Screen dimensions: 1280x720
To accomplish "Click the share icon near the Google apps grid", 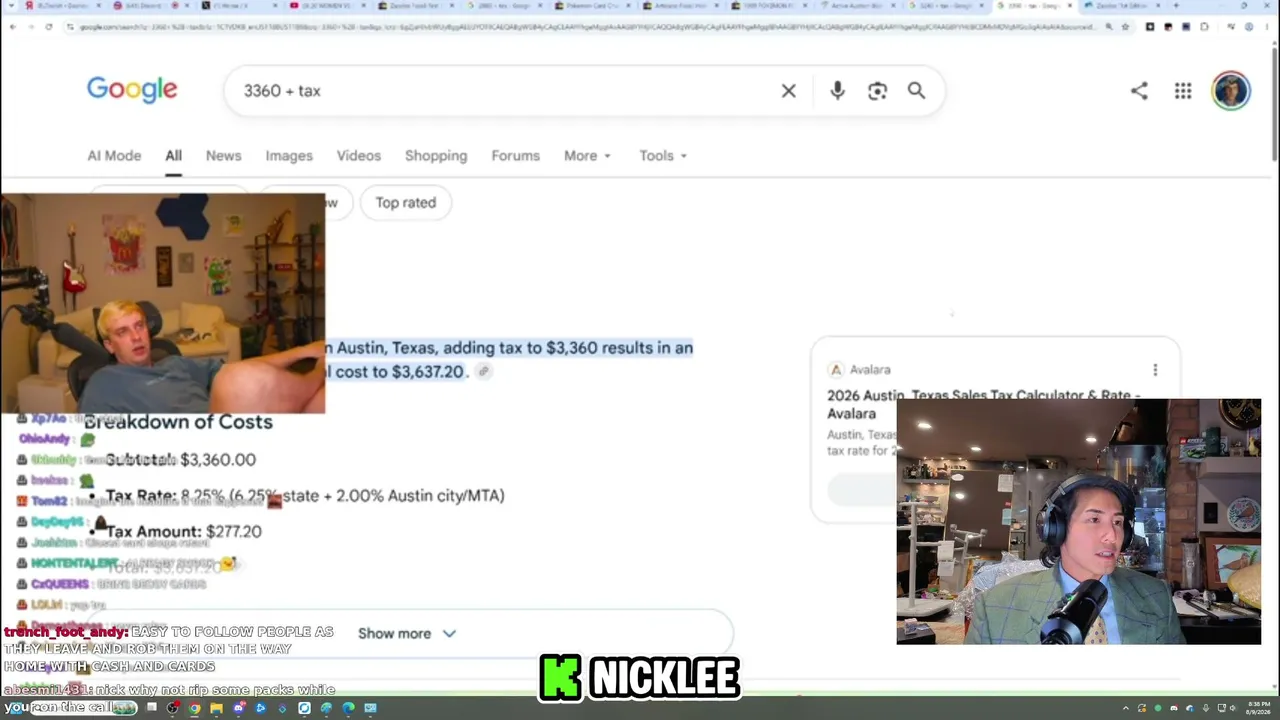I will tap(1139, 91).
